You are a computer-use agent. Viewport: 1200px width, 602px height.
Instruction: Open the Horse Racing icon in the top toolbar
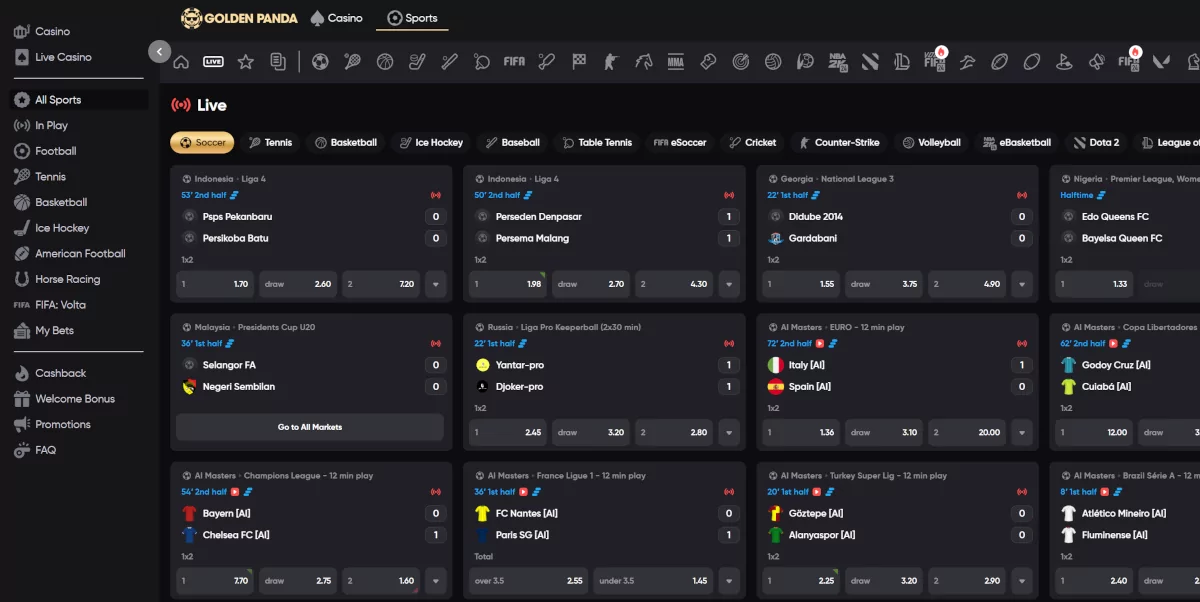(643, 61)
